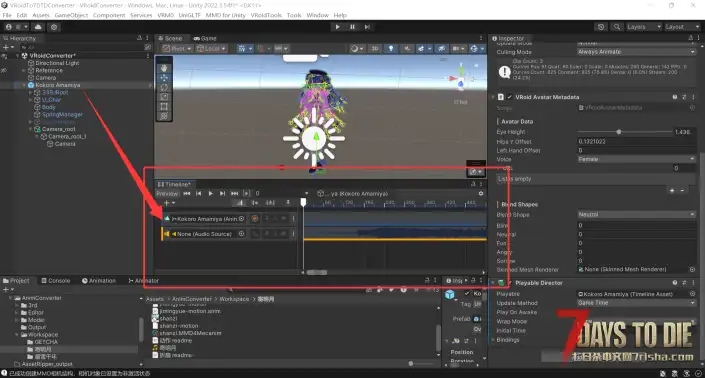Select the Transform tool in Scene overlay
The width and height of the screenshot is (705, 378).
pos(164,116)
